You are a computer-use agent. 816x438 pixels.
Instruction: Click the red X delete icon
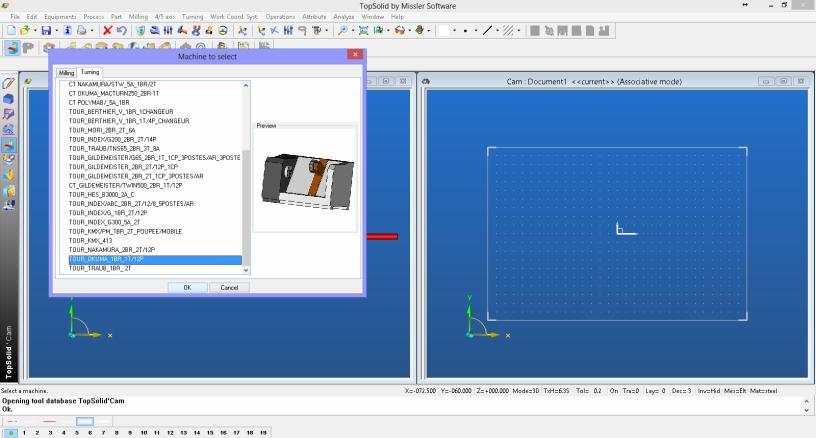point(107,31)
